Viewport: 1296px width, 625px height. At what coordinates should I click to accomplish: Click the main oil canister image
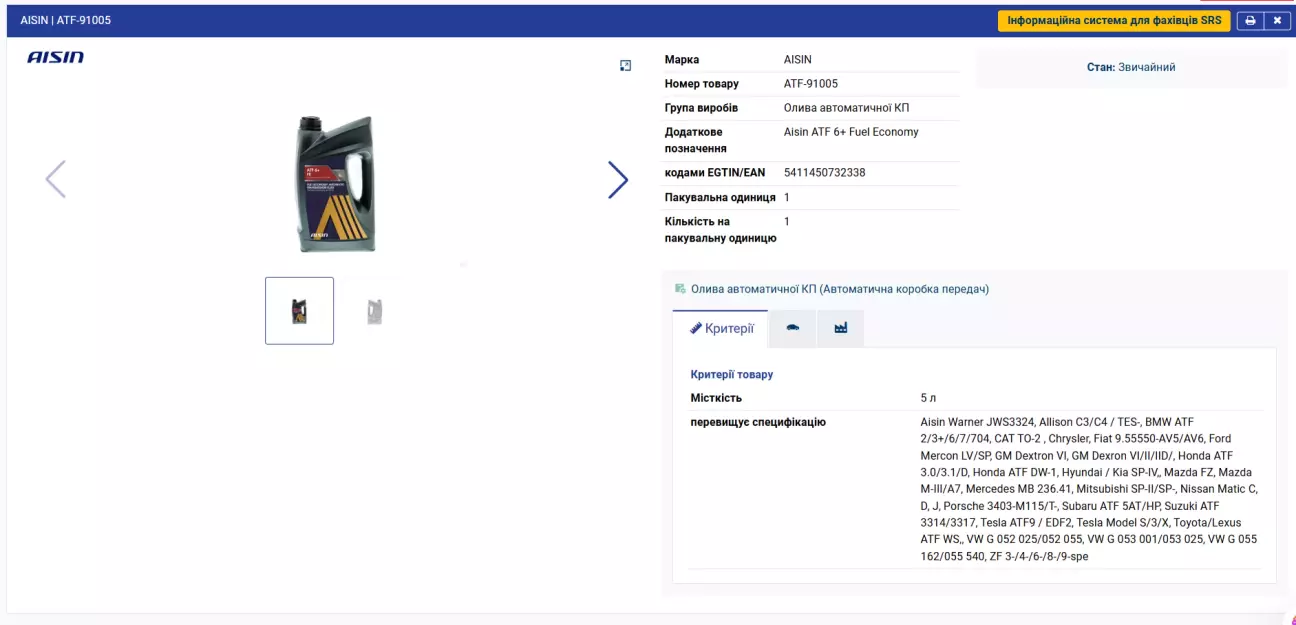click(x=336, y=183)
